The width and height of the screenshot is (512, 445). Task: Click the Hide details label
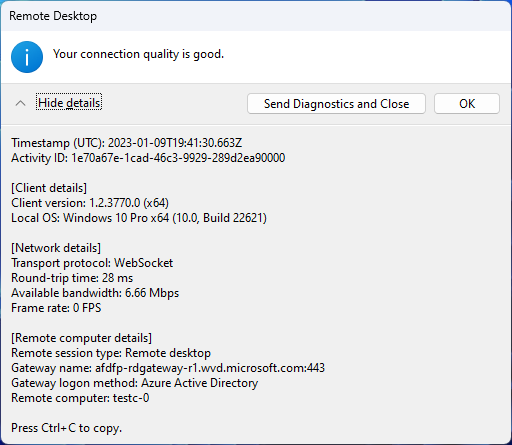(x=69, y=103)
